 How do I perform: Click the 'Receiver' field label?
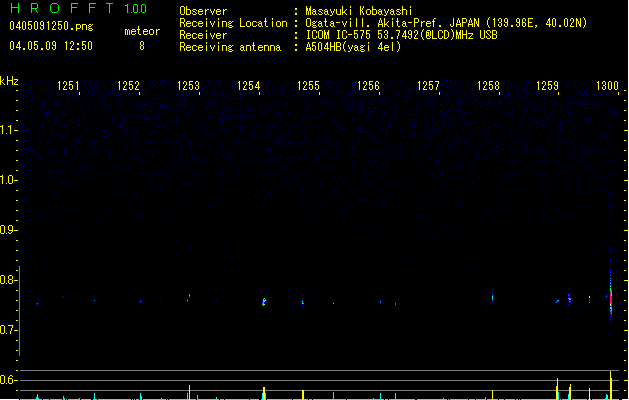203,35
